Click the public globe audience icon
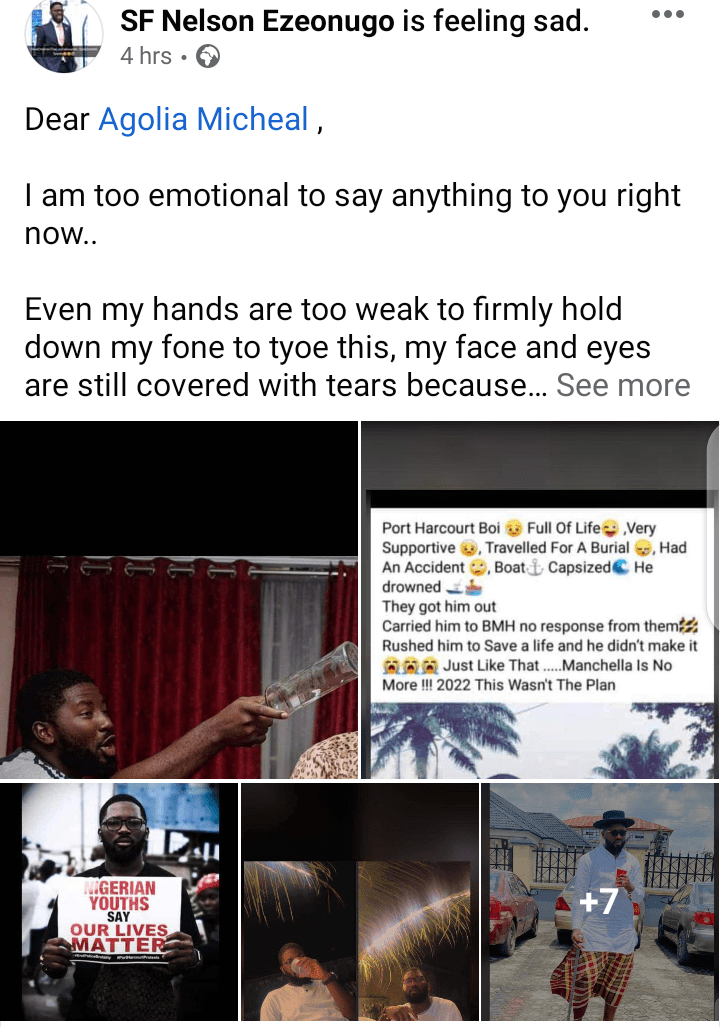This screenshot has height=1027, width=720. coord(208,57)
